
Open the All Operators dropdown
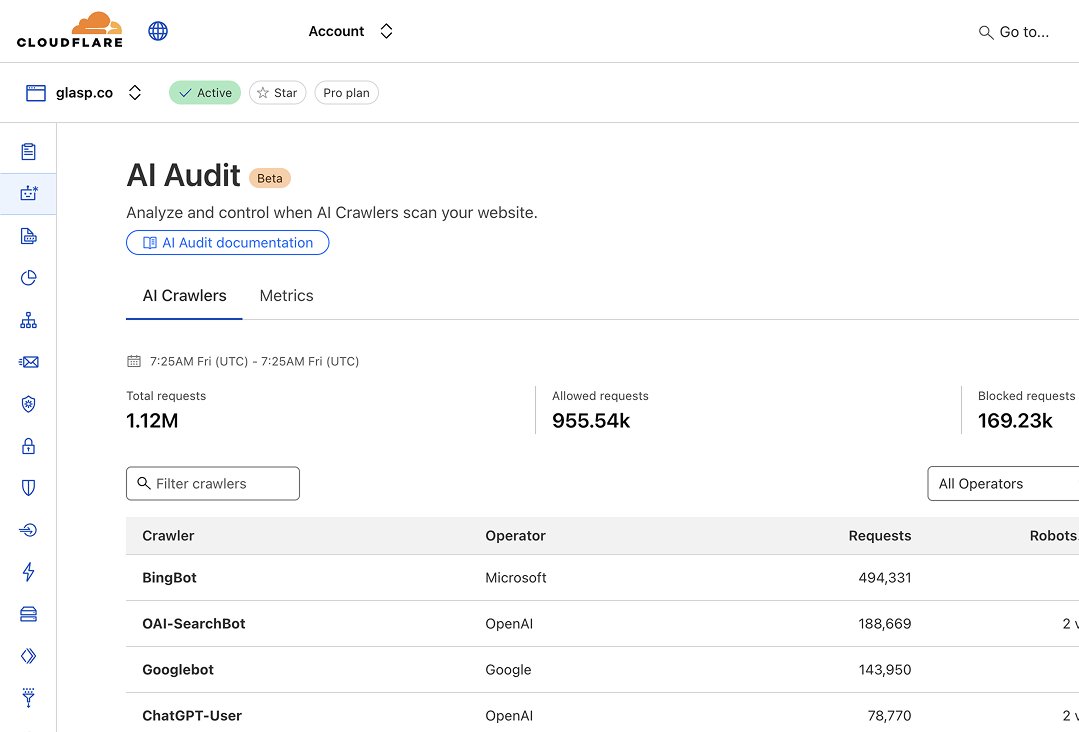click(x=1003, y=484)
